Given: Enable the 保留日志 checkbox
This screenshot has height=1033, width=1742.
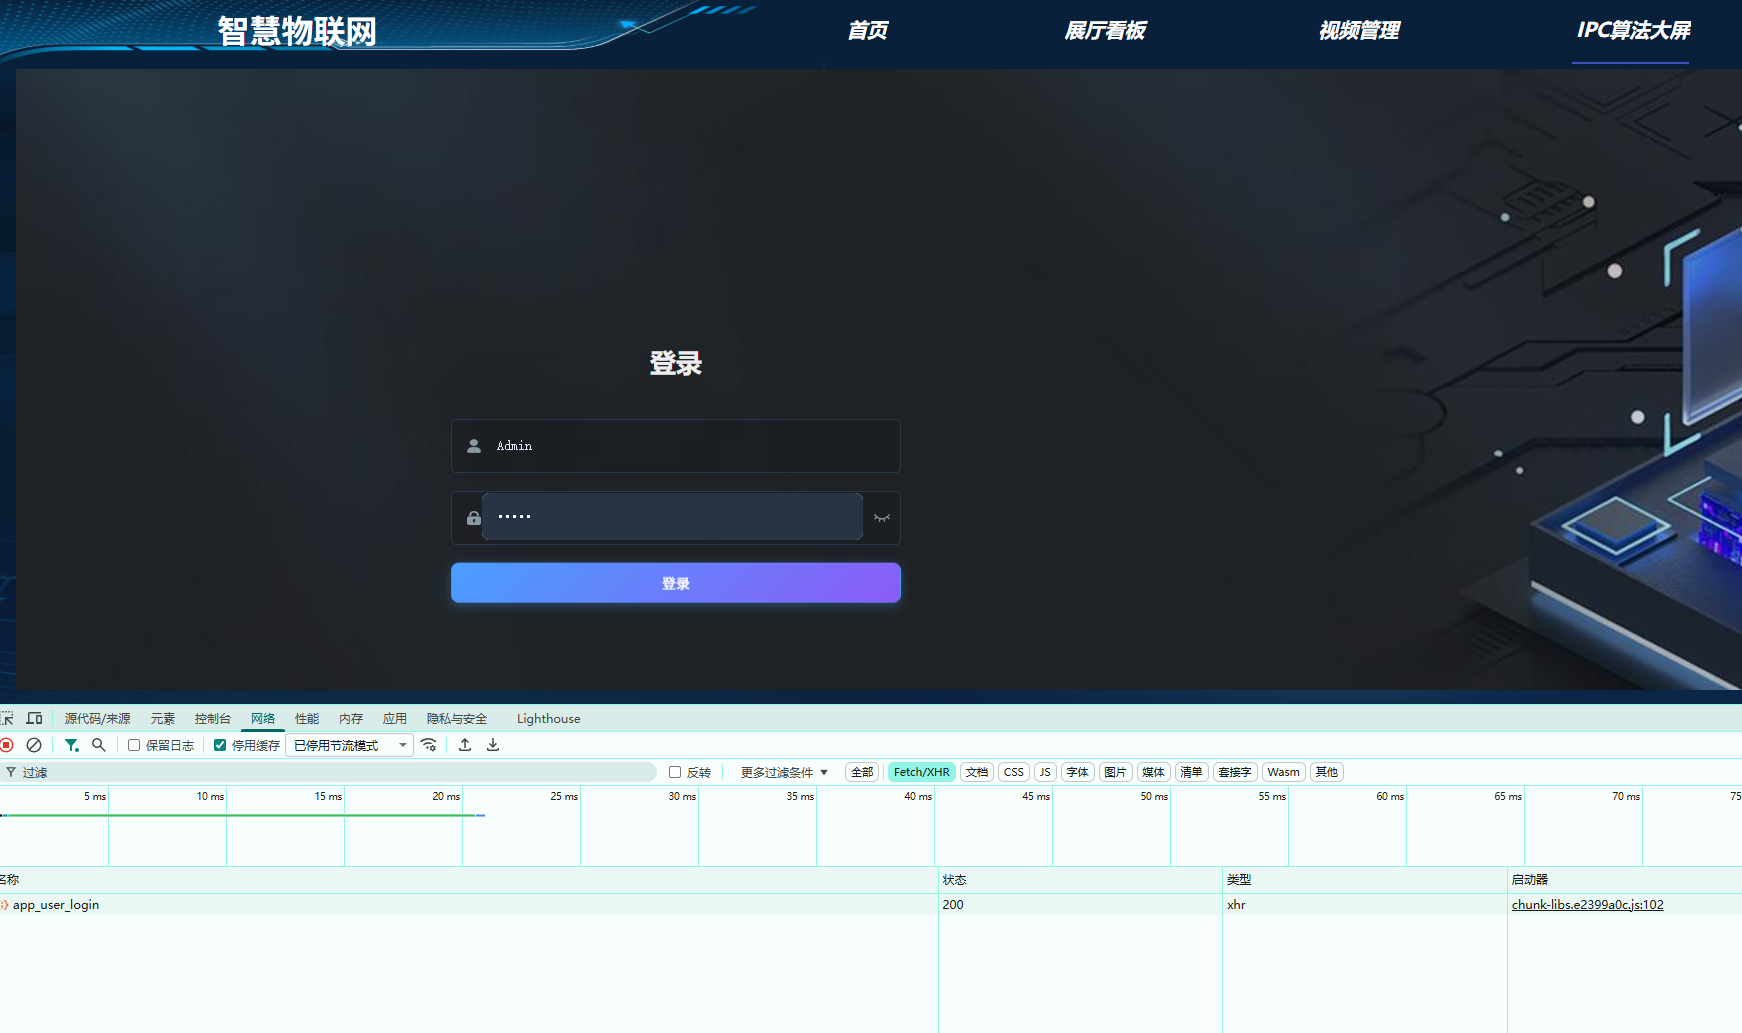Looking at the screenshot, I should [x=134, y=745].
